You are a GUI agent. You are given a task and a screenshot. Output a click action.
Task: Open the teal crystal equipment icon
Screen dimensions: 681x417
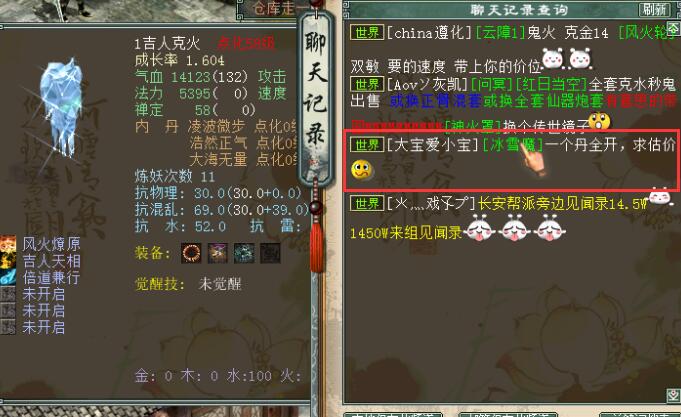[x=244, y=253]
